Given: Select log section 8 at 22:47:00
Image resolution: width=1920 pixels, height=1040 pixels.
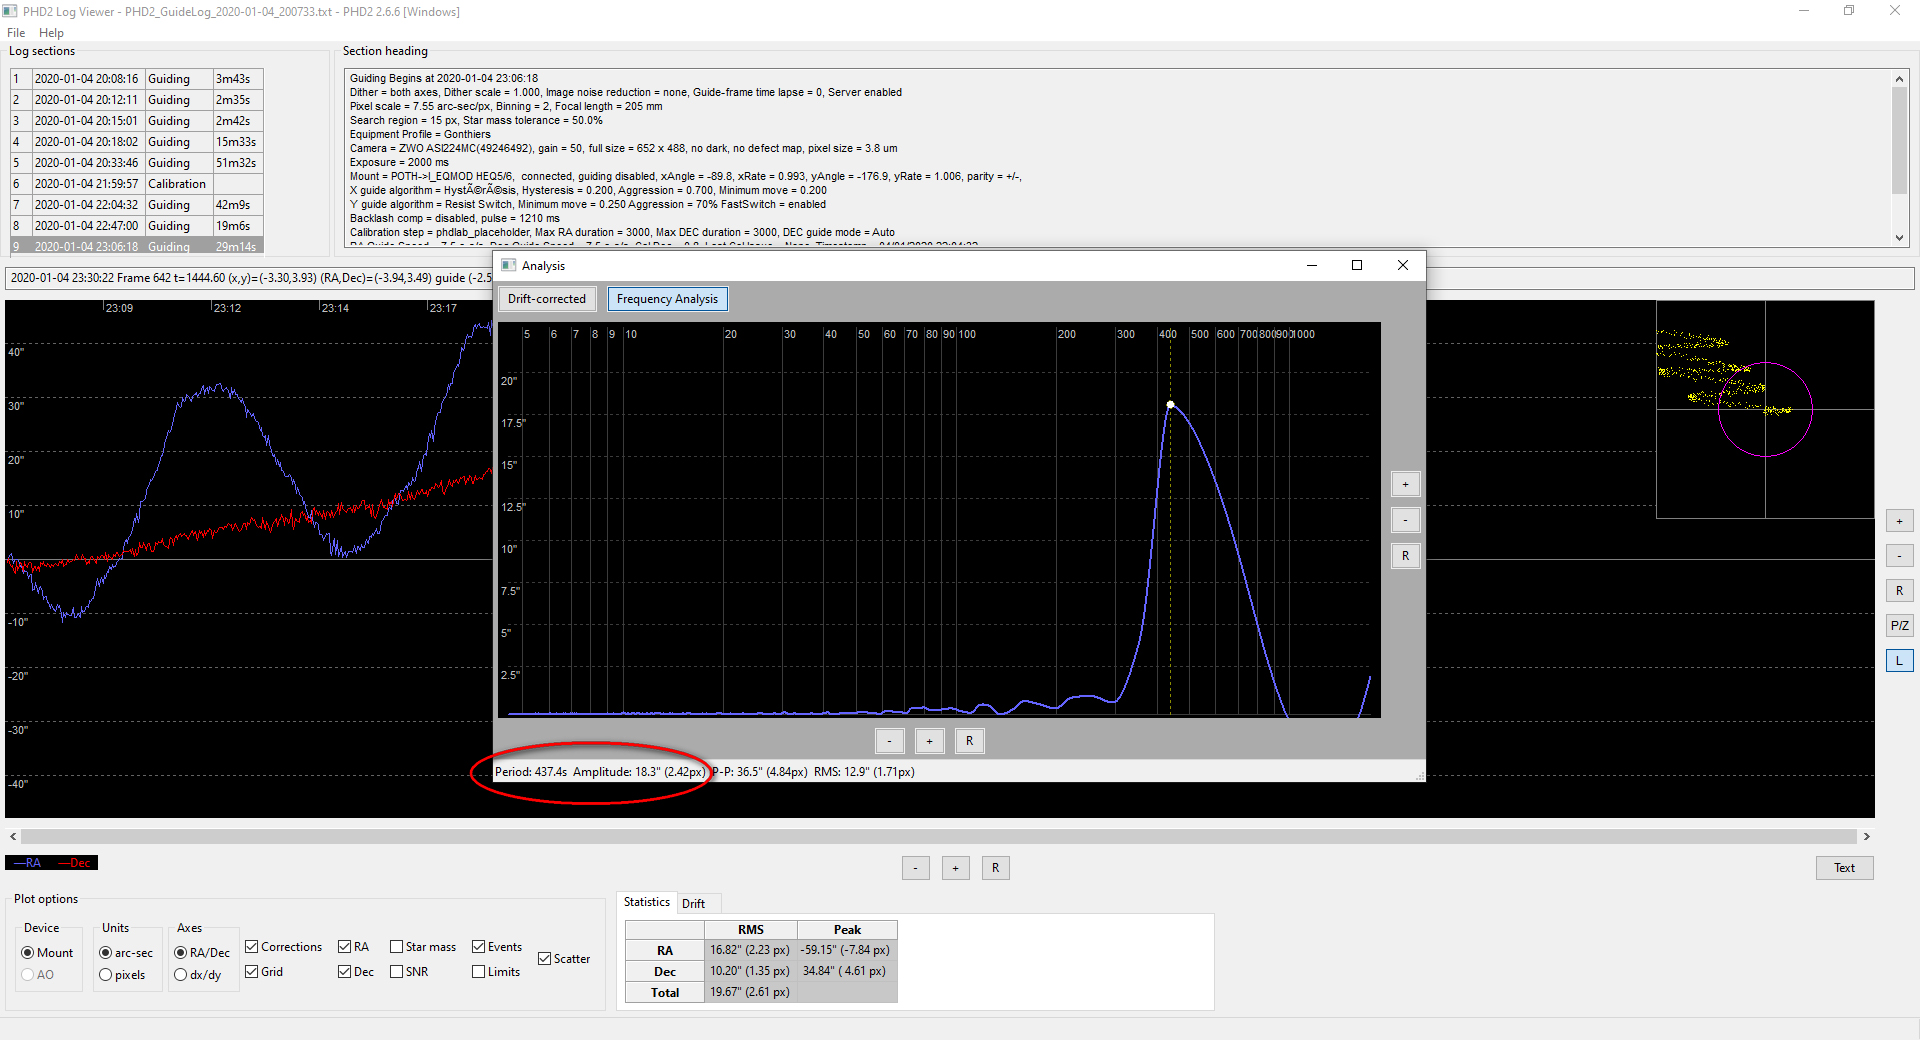Looking at the screenshot, I should click(137, 226).
